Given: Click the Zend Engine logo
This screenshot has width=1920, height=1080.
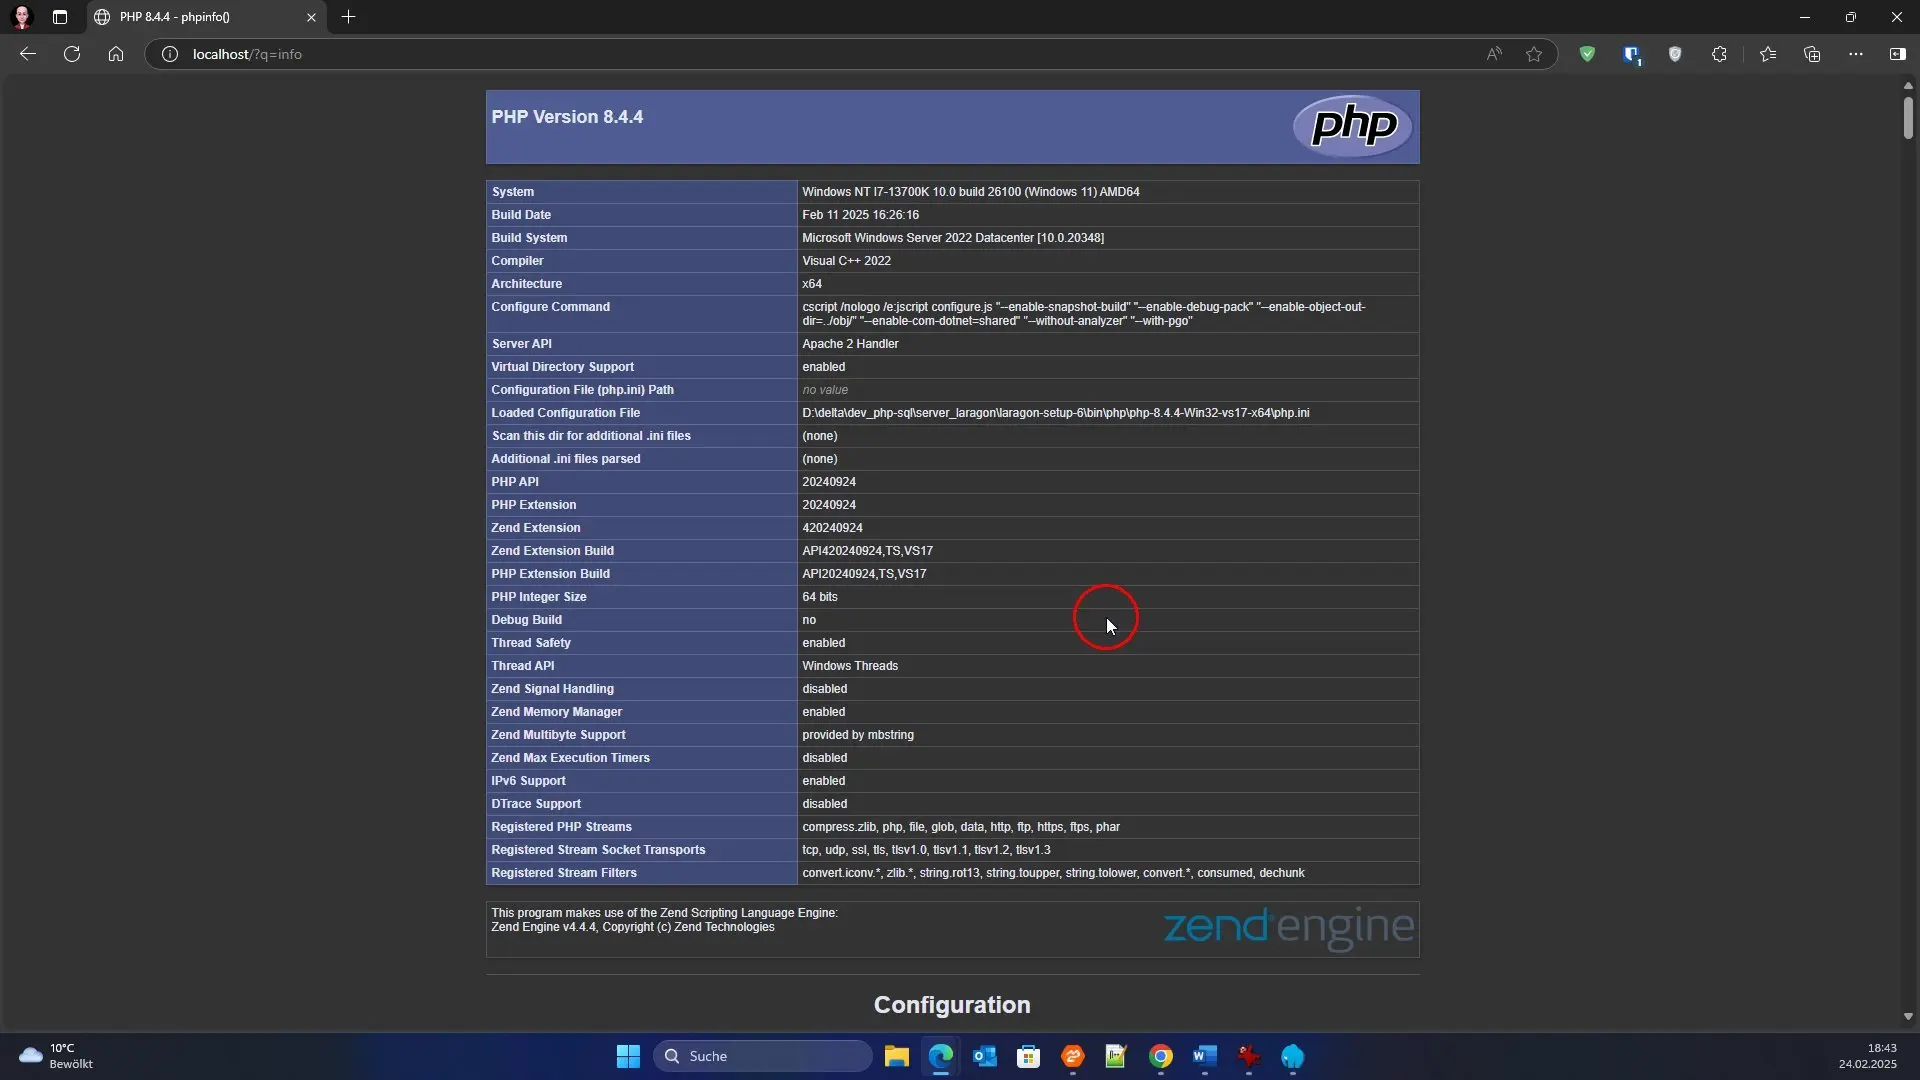Looking at the screenshot, I should tap(1289, 928).
